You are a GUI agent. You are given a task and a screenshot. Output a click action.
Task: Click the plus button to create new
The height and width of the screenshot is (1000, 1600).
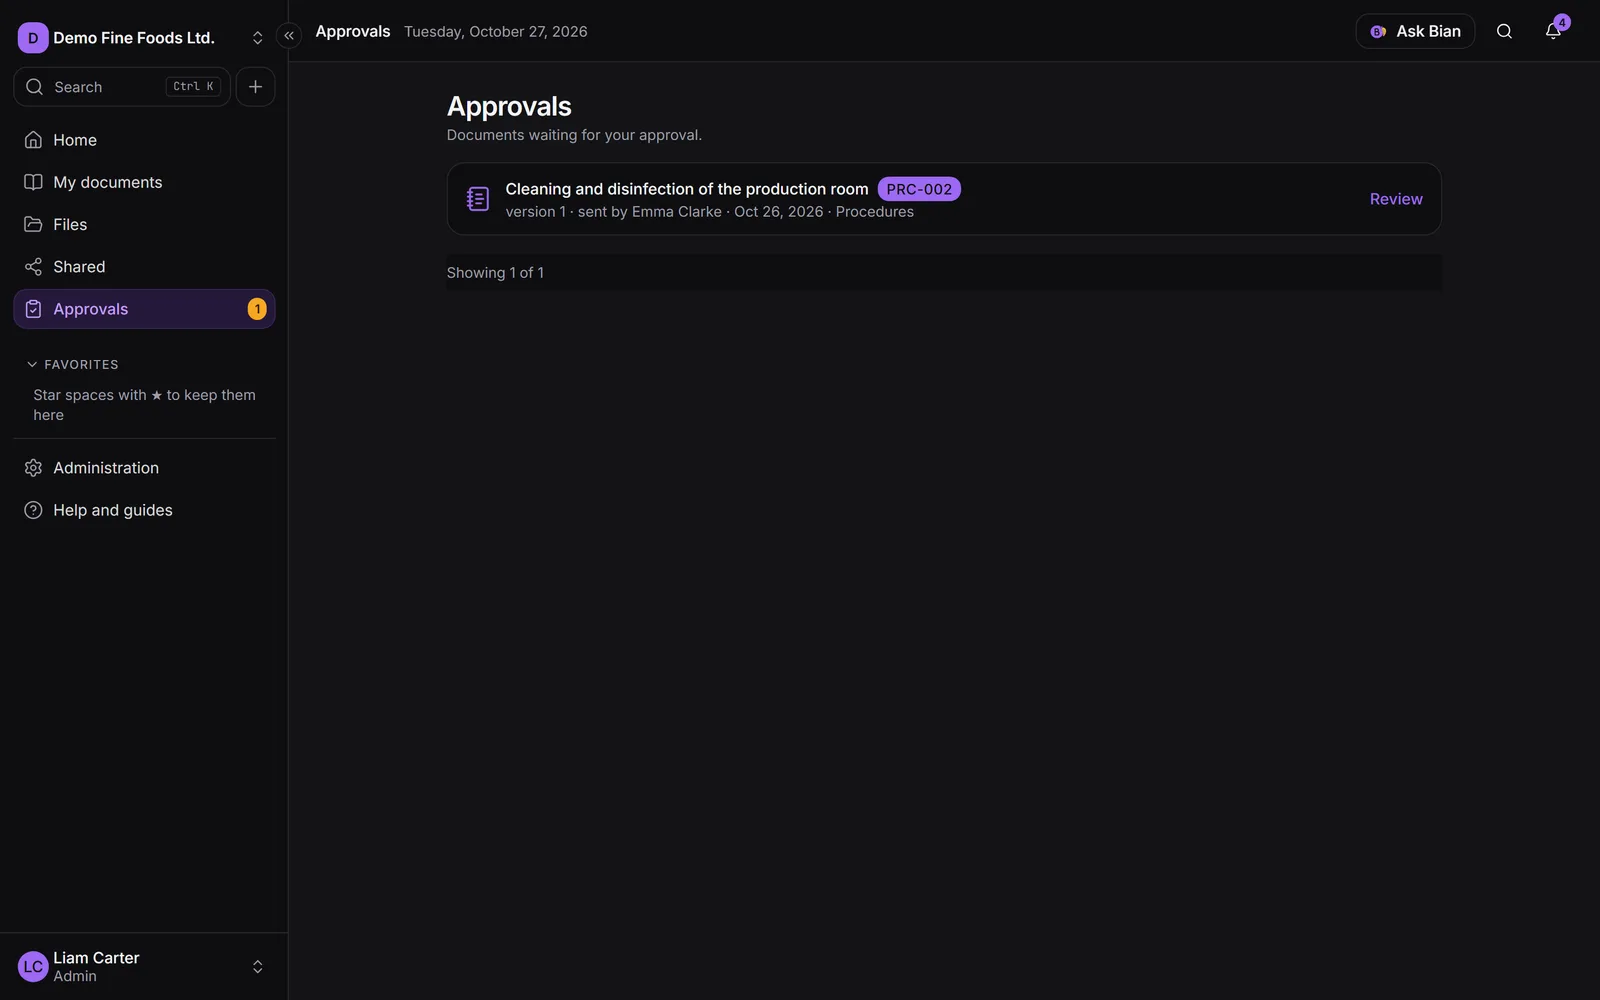tap(255, 87)
